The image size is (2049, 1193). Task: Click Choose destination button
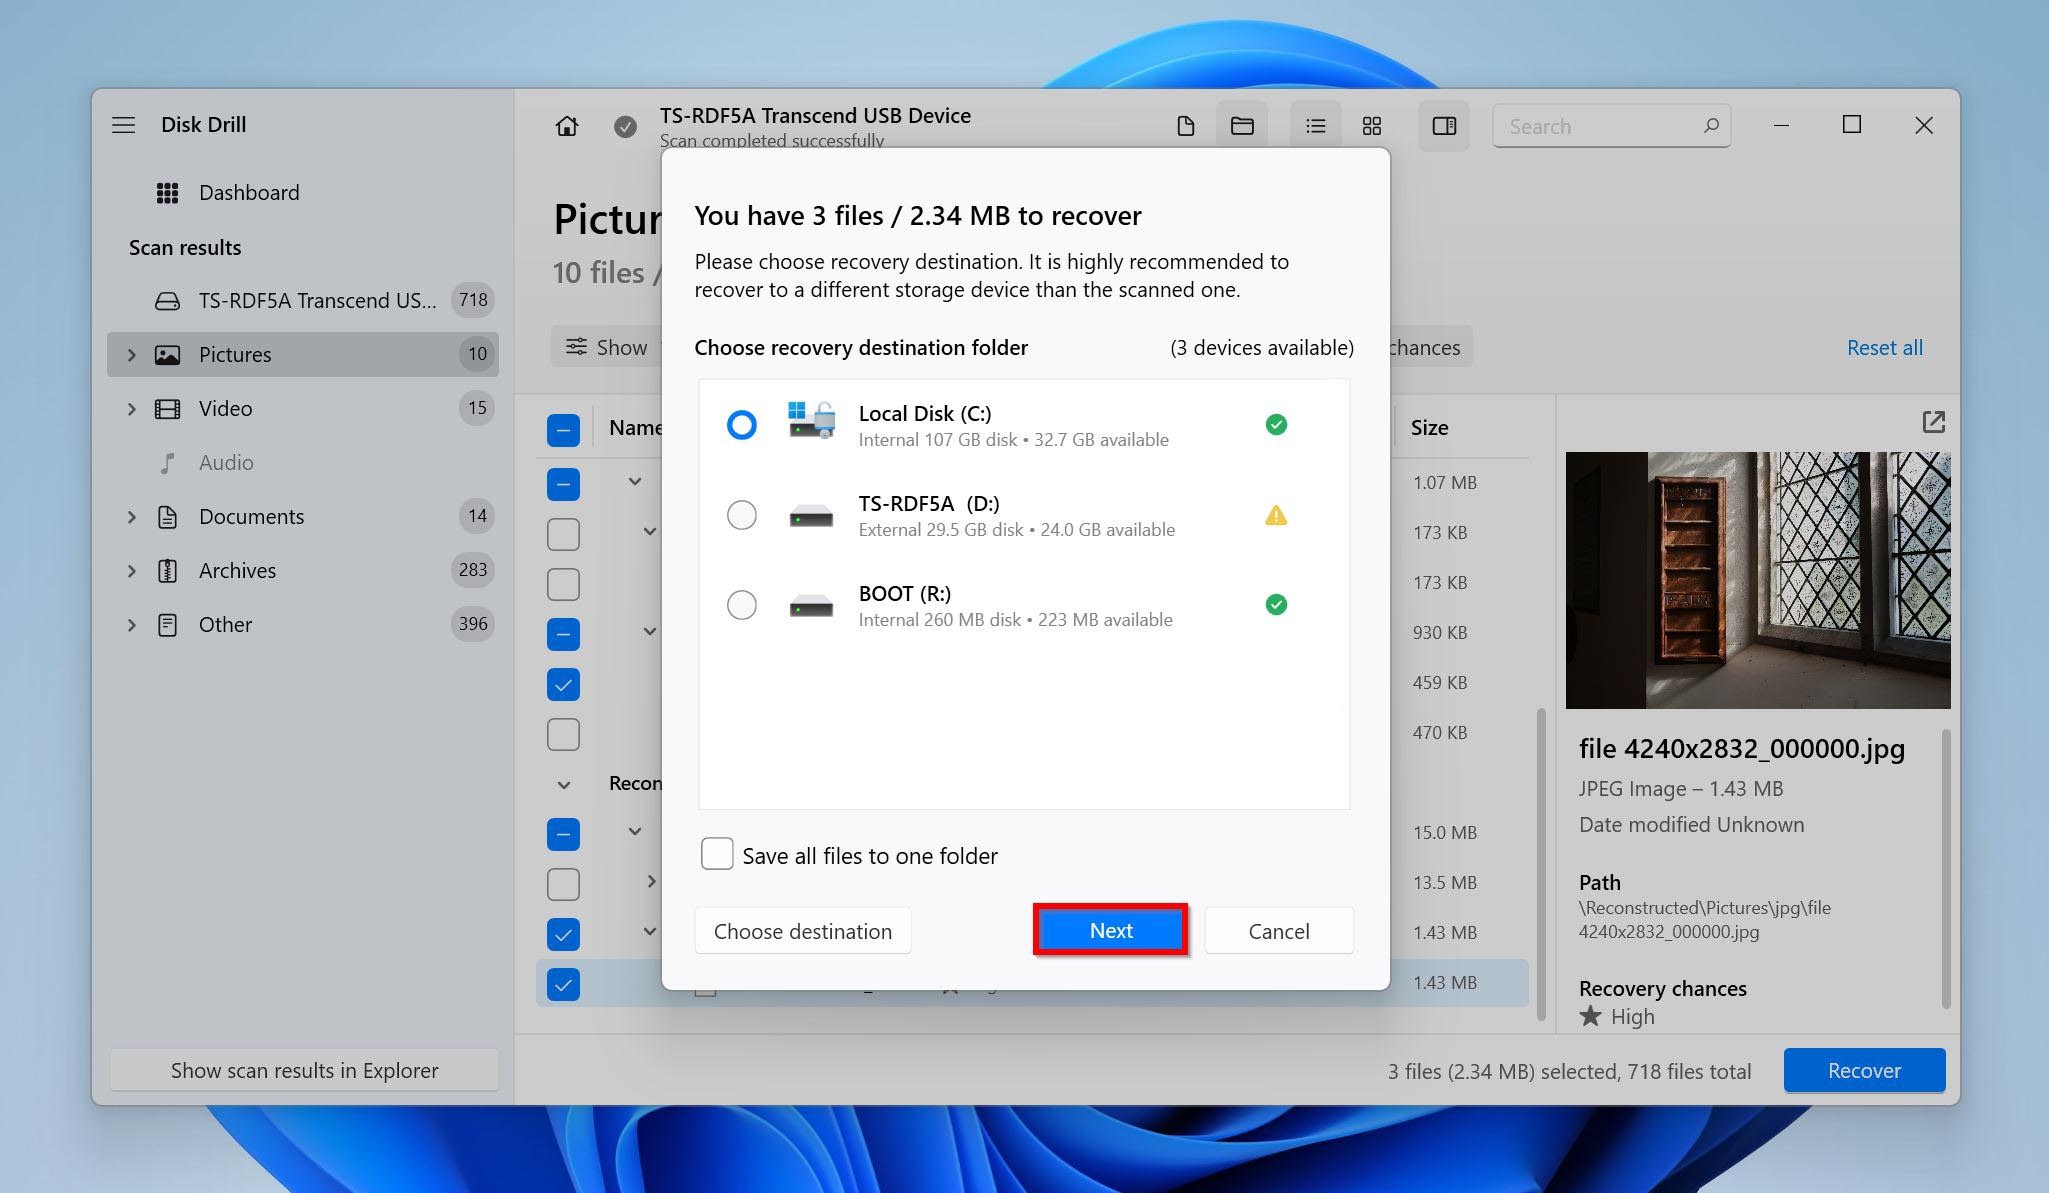802,930
